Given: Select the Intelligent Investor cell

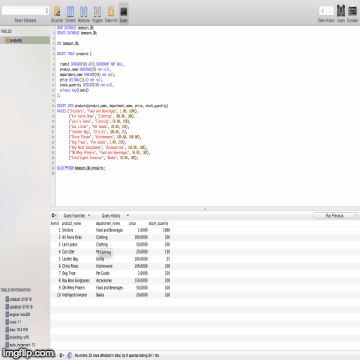Looking at the screenshot, I should point(75,295).
